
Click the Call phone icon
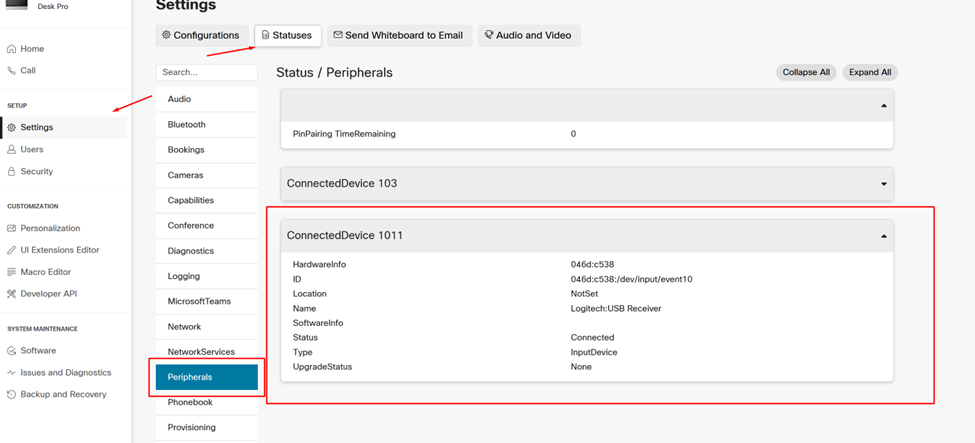[12, 71]
